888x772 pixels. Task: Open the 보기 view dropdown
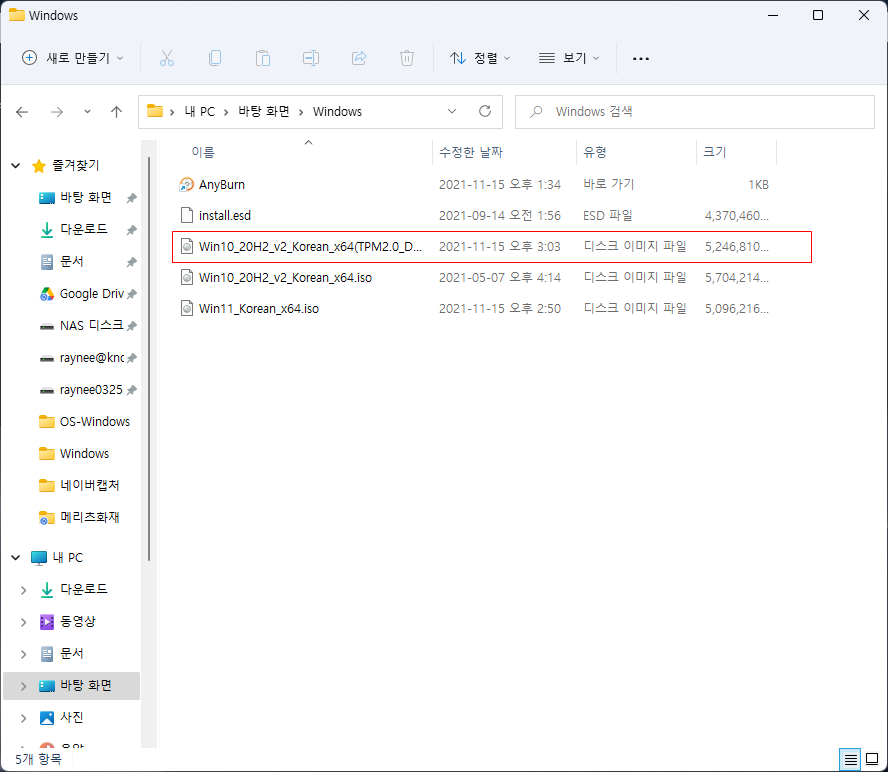(x=569, y=58)
